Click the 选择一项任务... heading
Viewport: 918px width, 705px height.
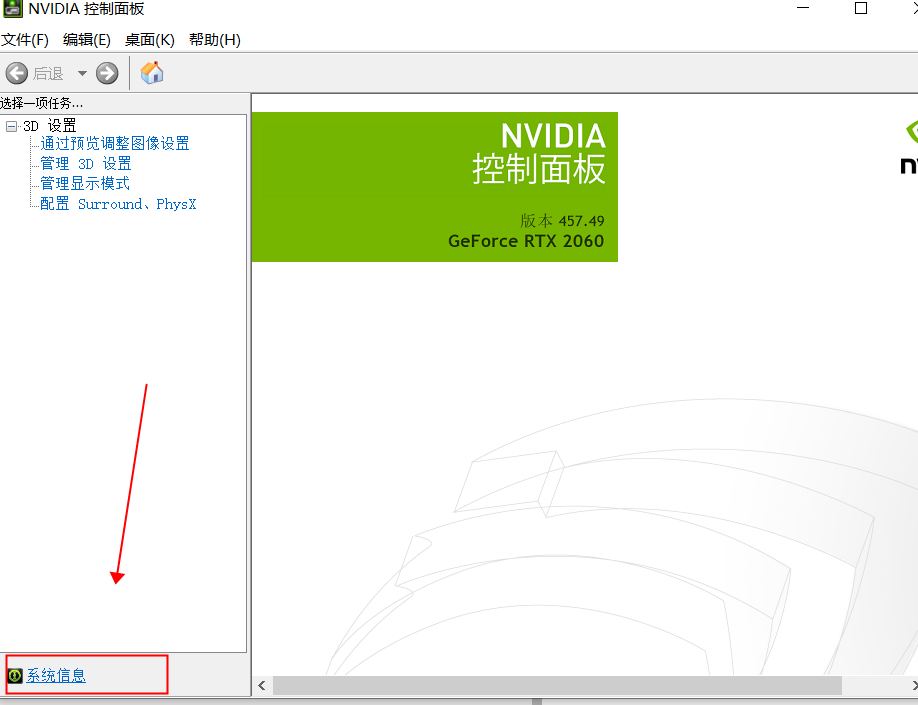click(42, 104)
